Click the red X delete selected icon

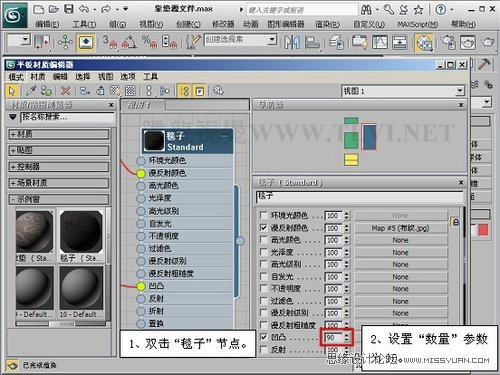(x=66, y=90)
